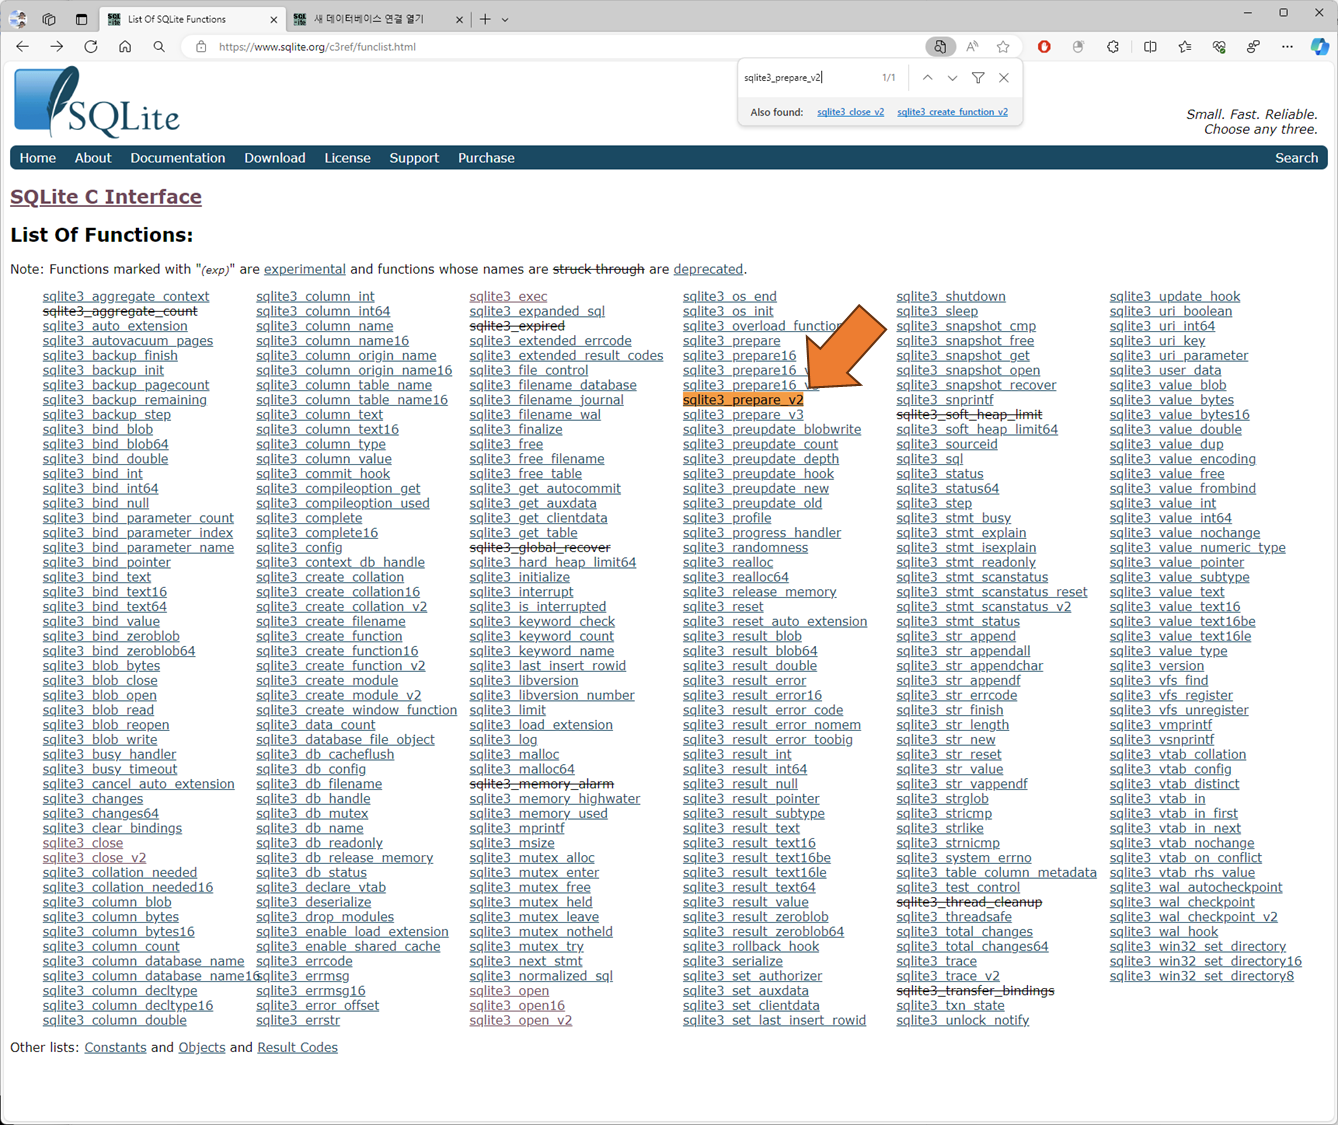Open the sqlite3_shutdown link

[x=951, y=297]
